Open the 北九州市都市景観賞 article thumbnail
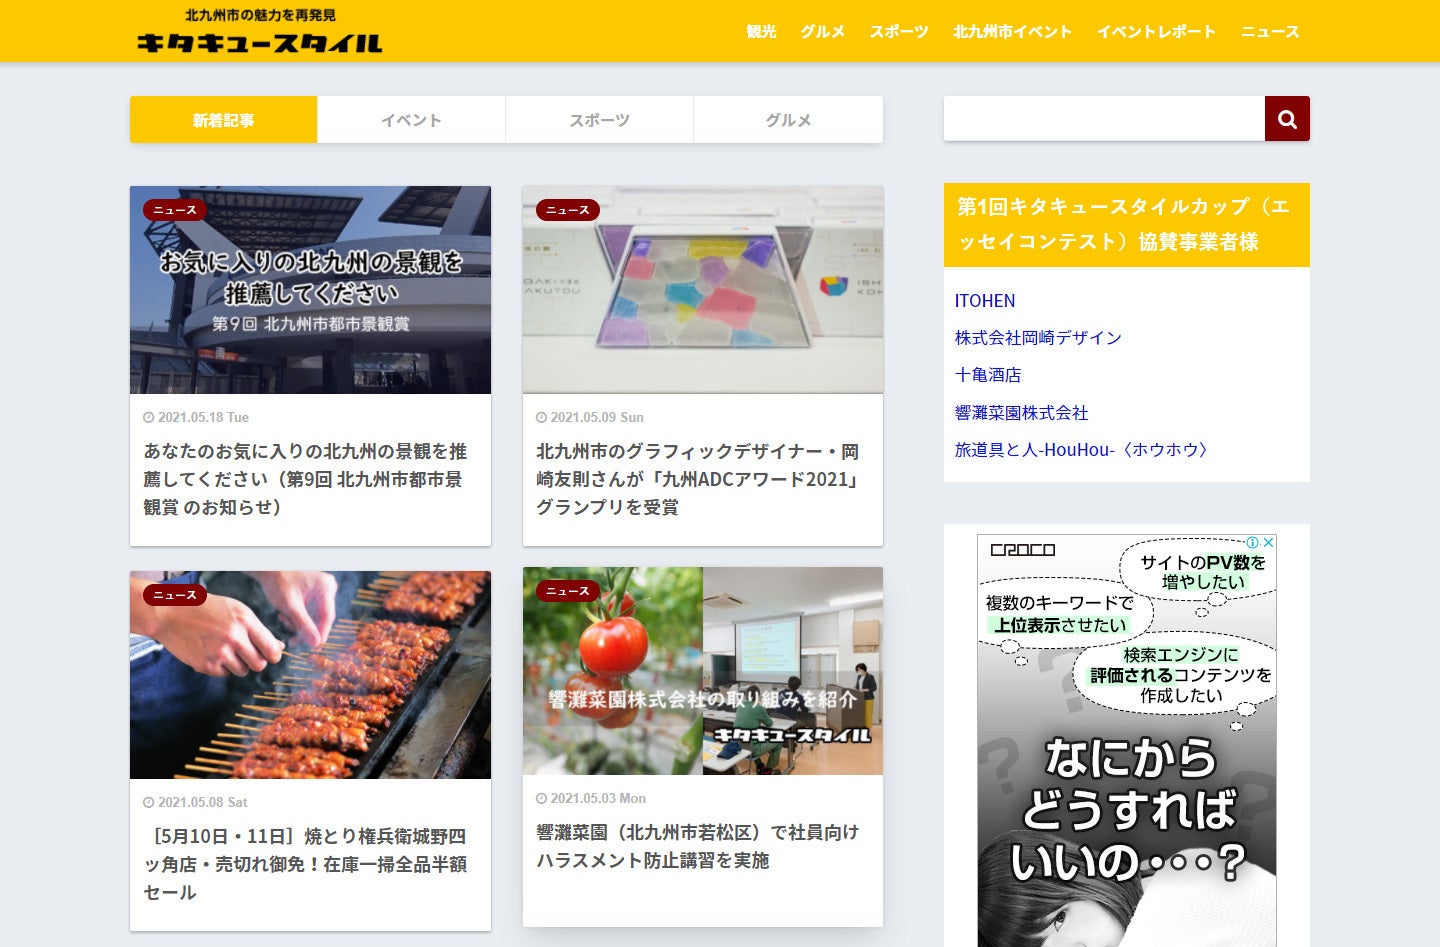 (310, 290)
